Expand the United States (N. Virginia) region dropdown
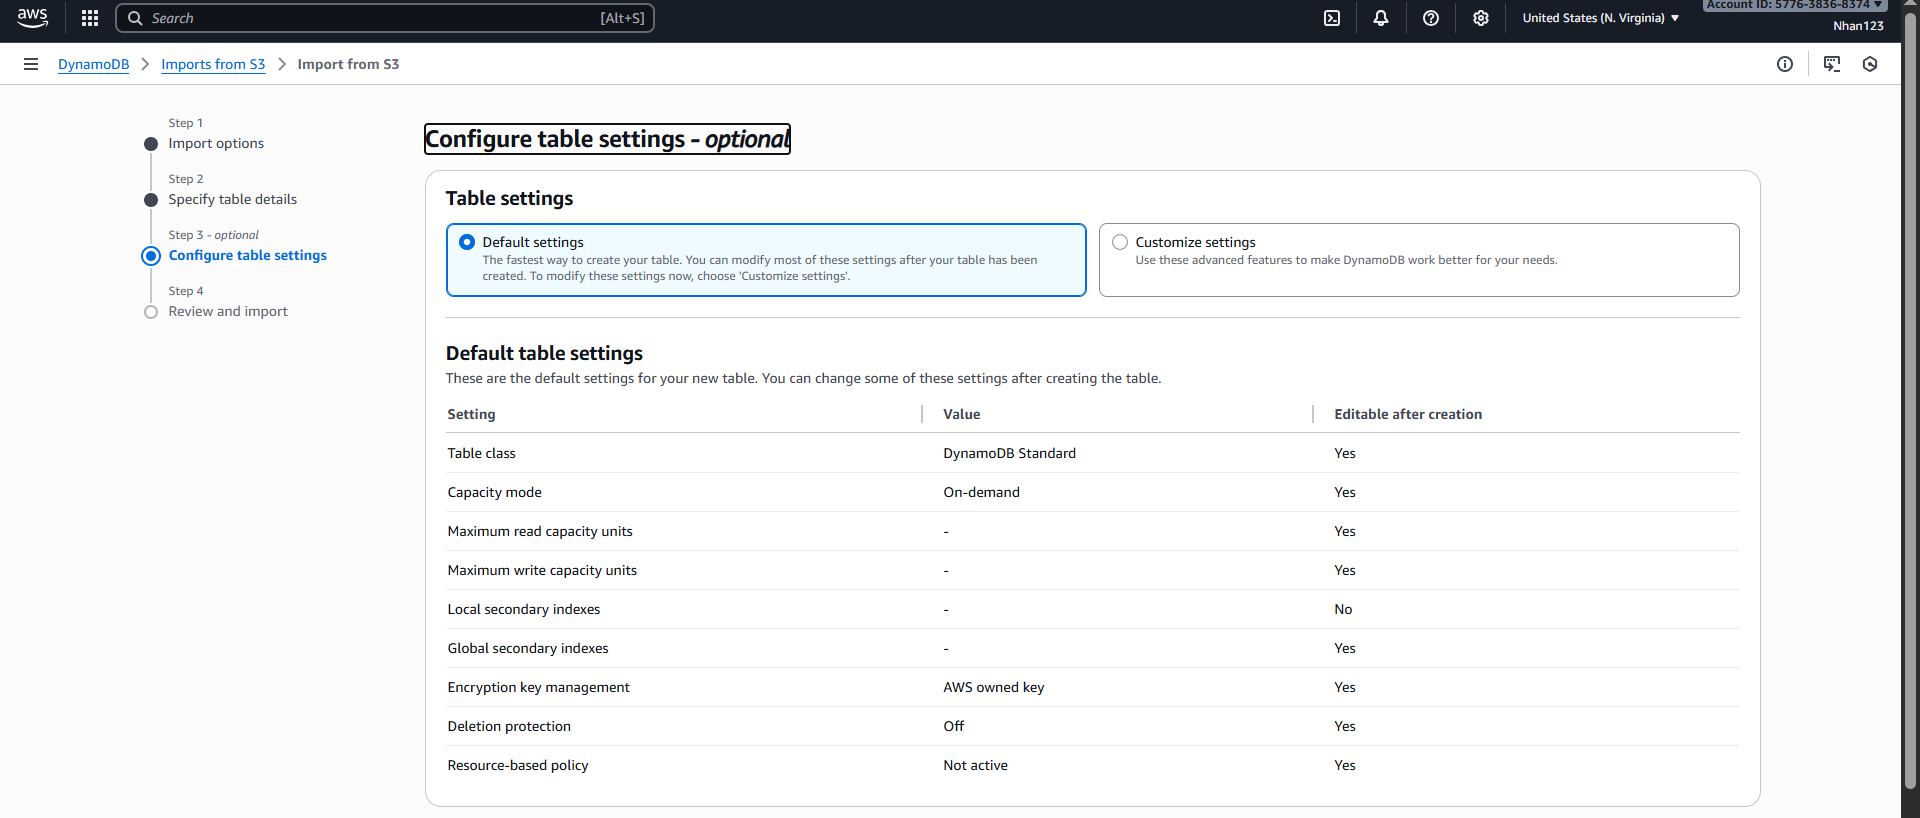 pyautogui.click(x=1600, y=18)
